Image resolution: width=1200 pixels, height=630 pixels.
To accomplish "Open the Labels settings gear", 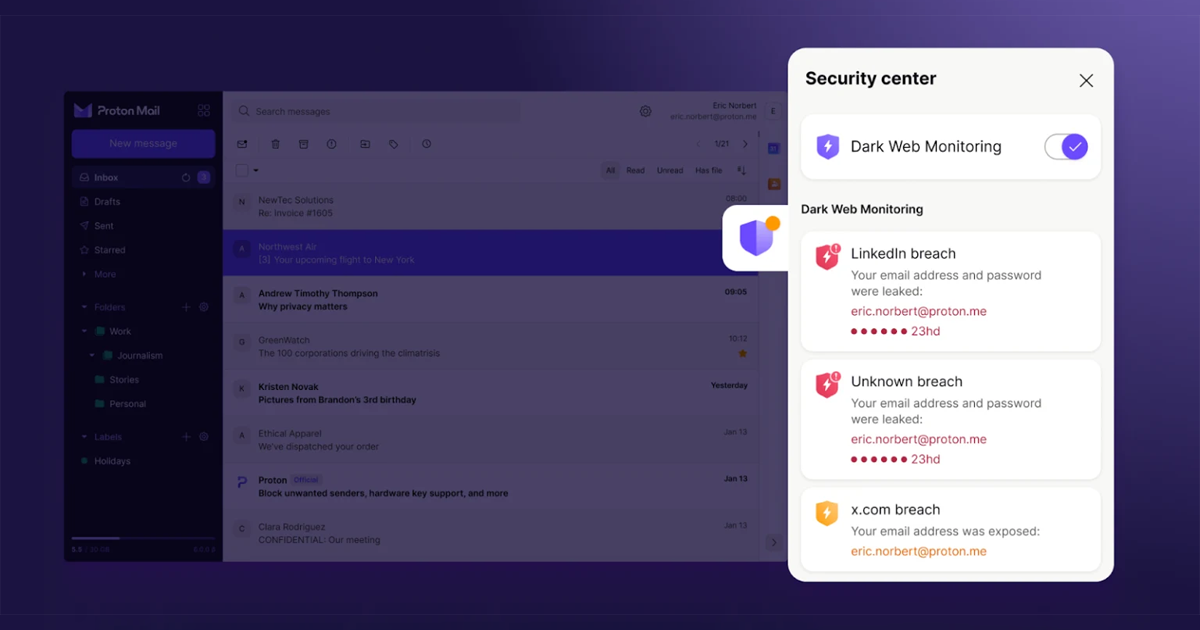I will point(204,437).
